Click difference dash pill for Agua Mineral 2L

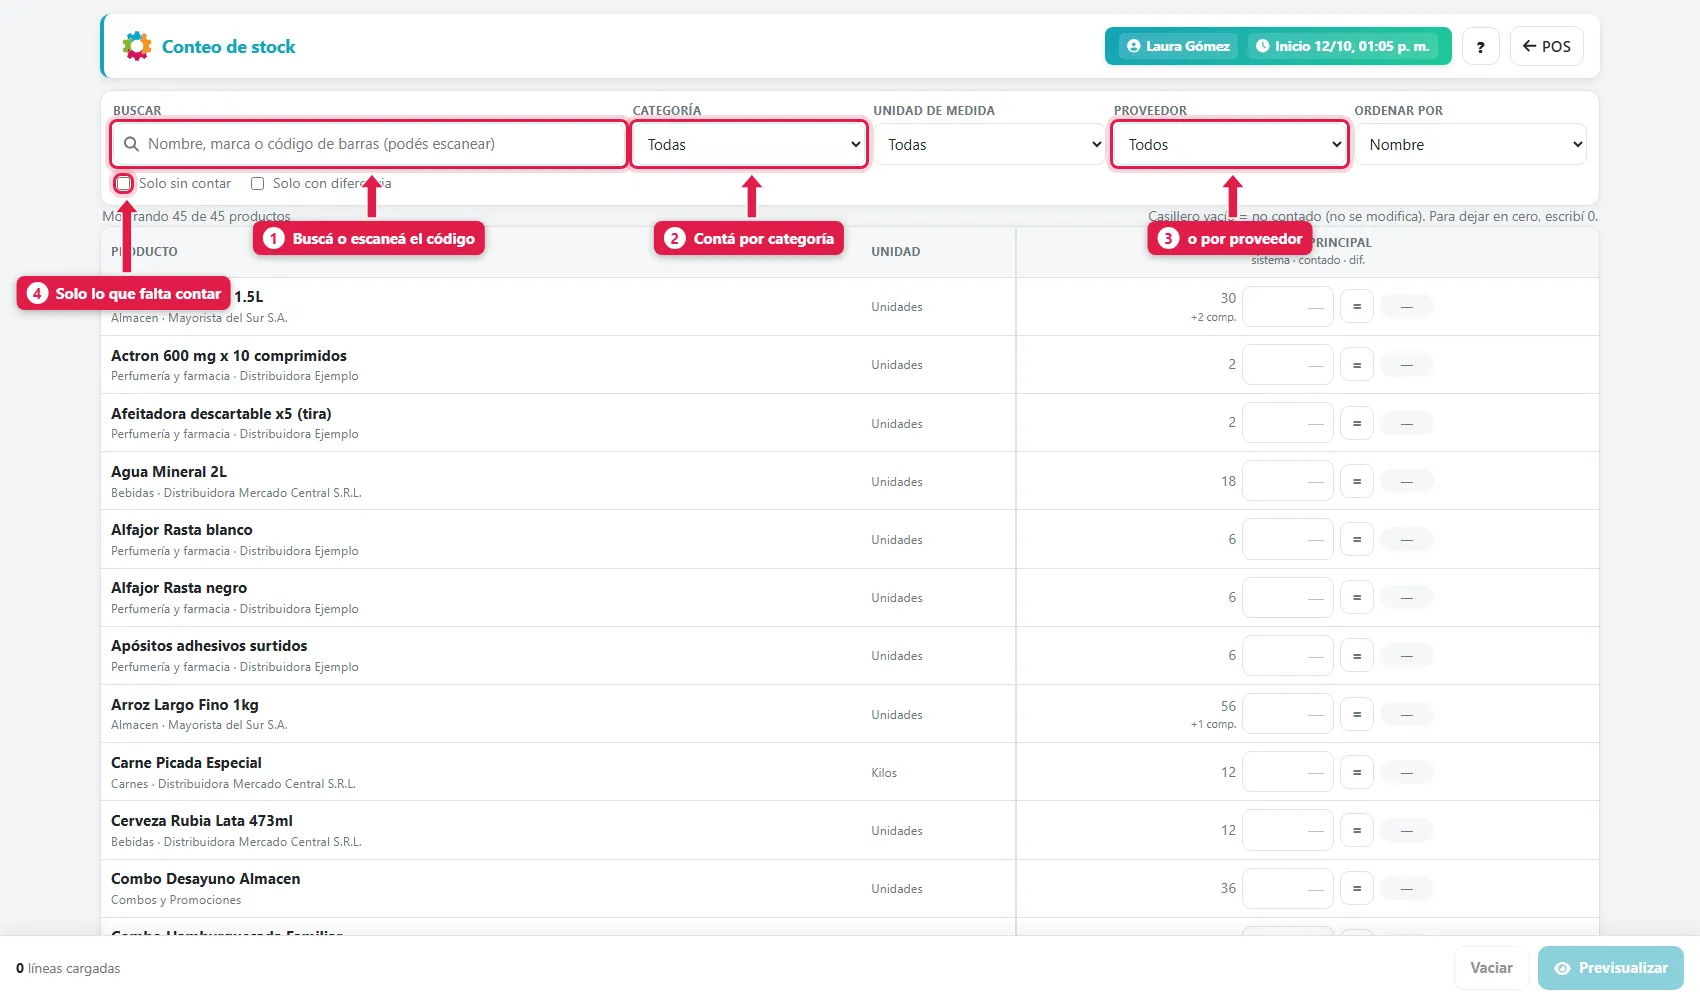click(x=1406, y=481)
